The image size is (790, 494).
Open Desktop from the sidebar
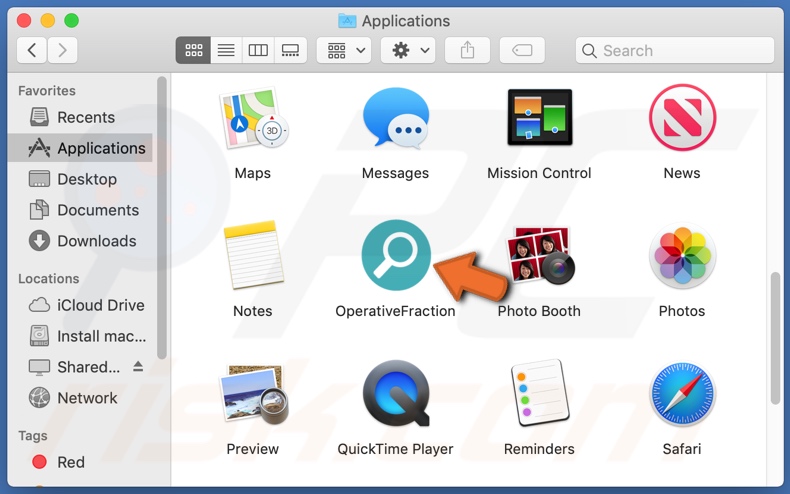[x=81, y=179]
